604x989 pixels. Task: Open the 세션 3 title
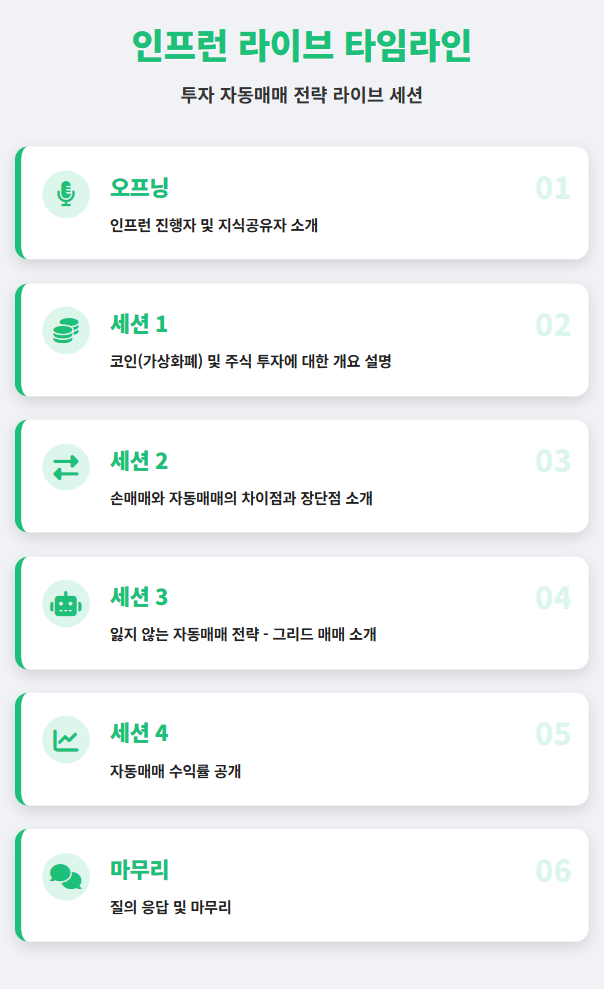[x=139, y=597]
